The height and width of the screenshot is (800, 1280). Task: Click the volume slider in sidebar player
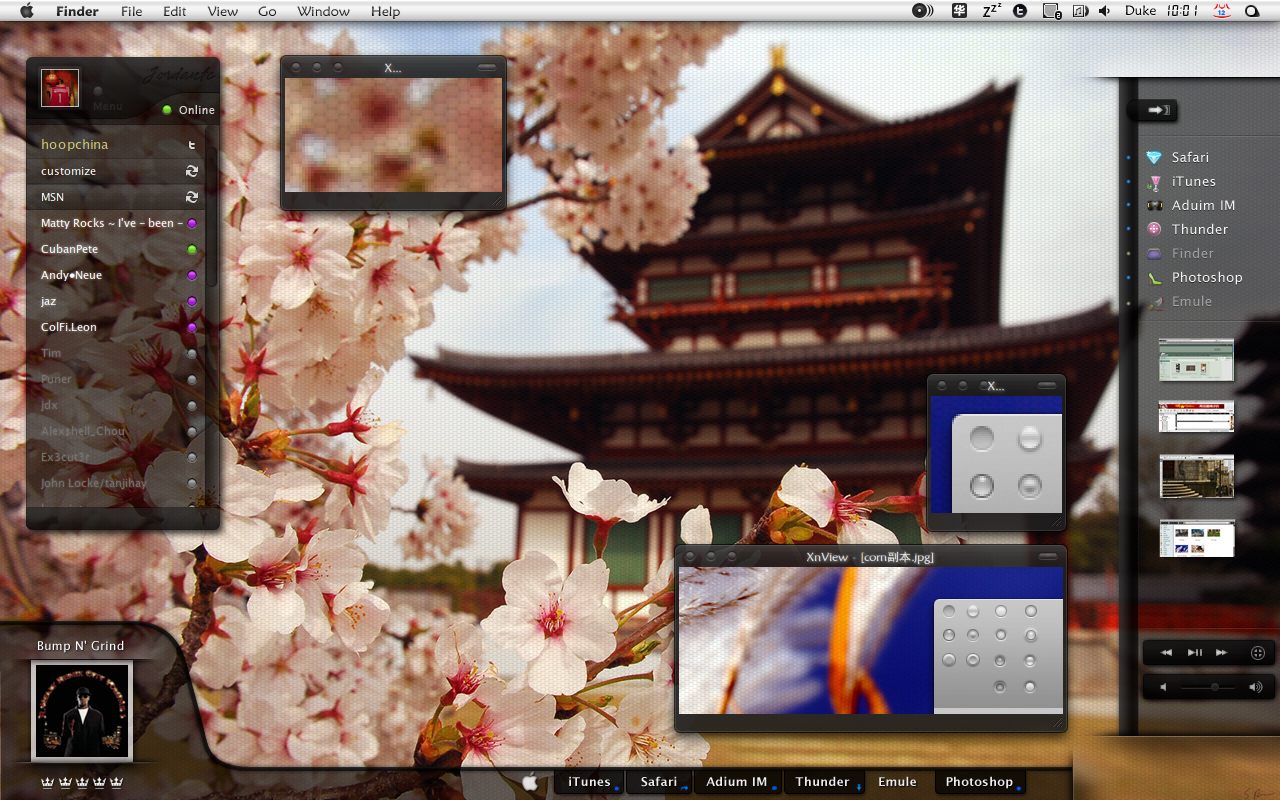[1206, 687]
